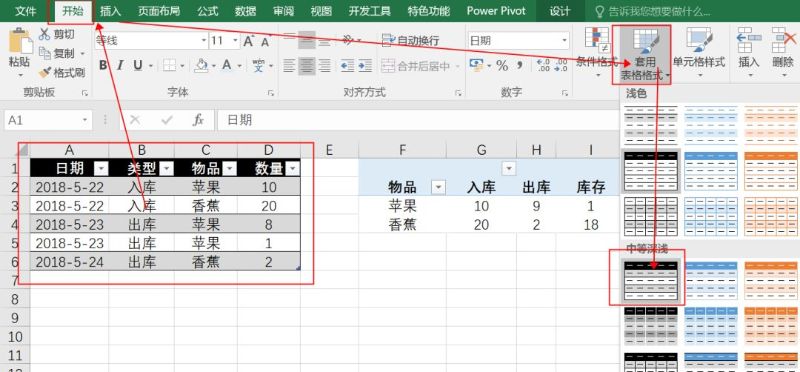Open Cell Styles (单元格样式)

698,53
